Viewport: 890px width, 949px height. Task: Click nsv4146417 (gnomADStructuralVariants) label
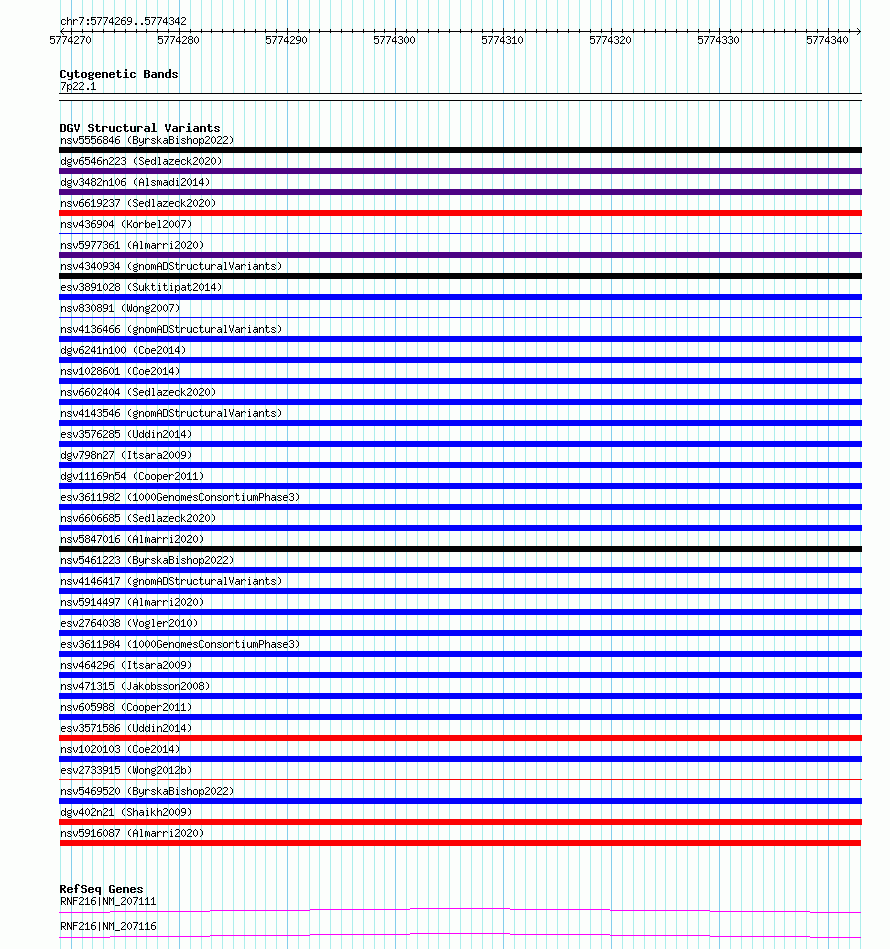click(x=171, y=581)
